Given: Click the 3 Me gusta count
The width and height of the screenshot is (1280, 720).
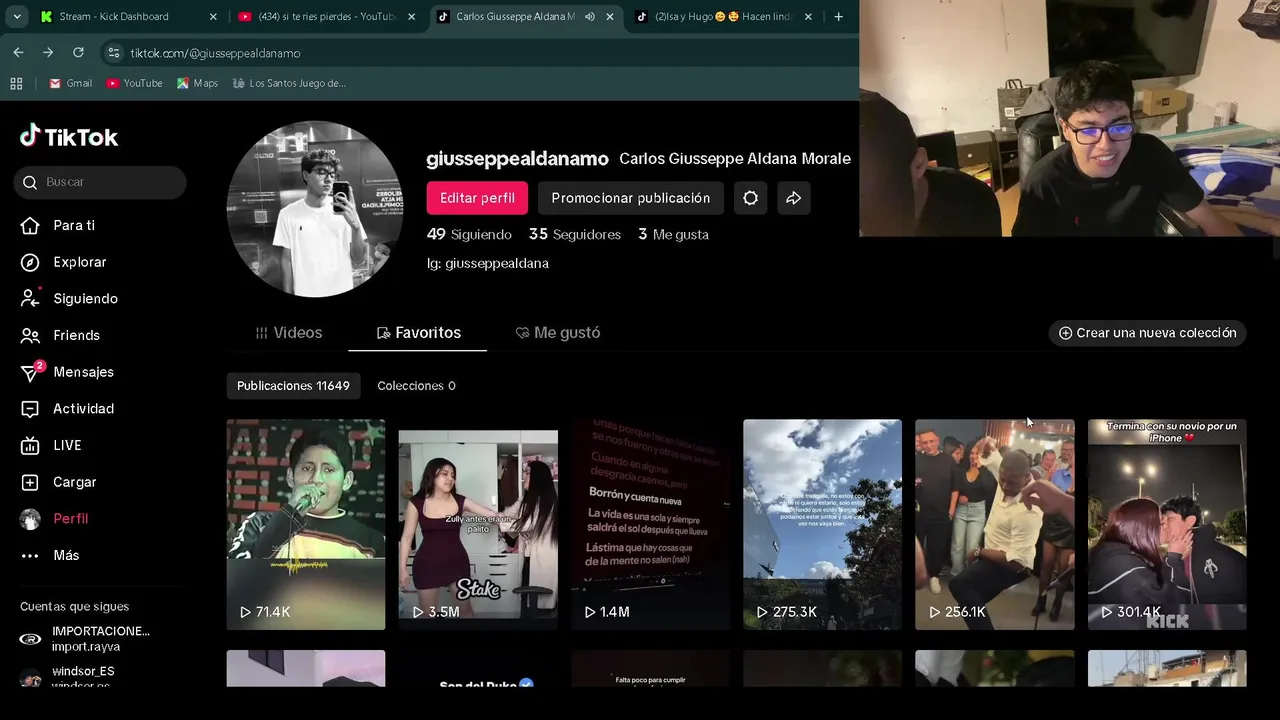Looking at the screenshot, I should [673, 234].
